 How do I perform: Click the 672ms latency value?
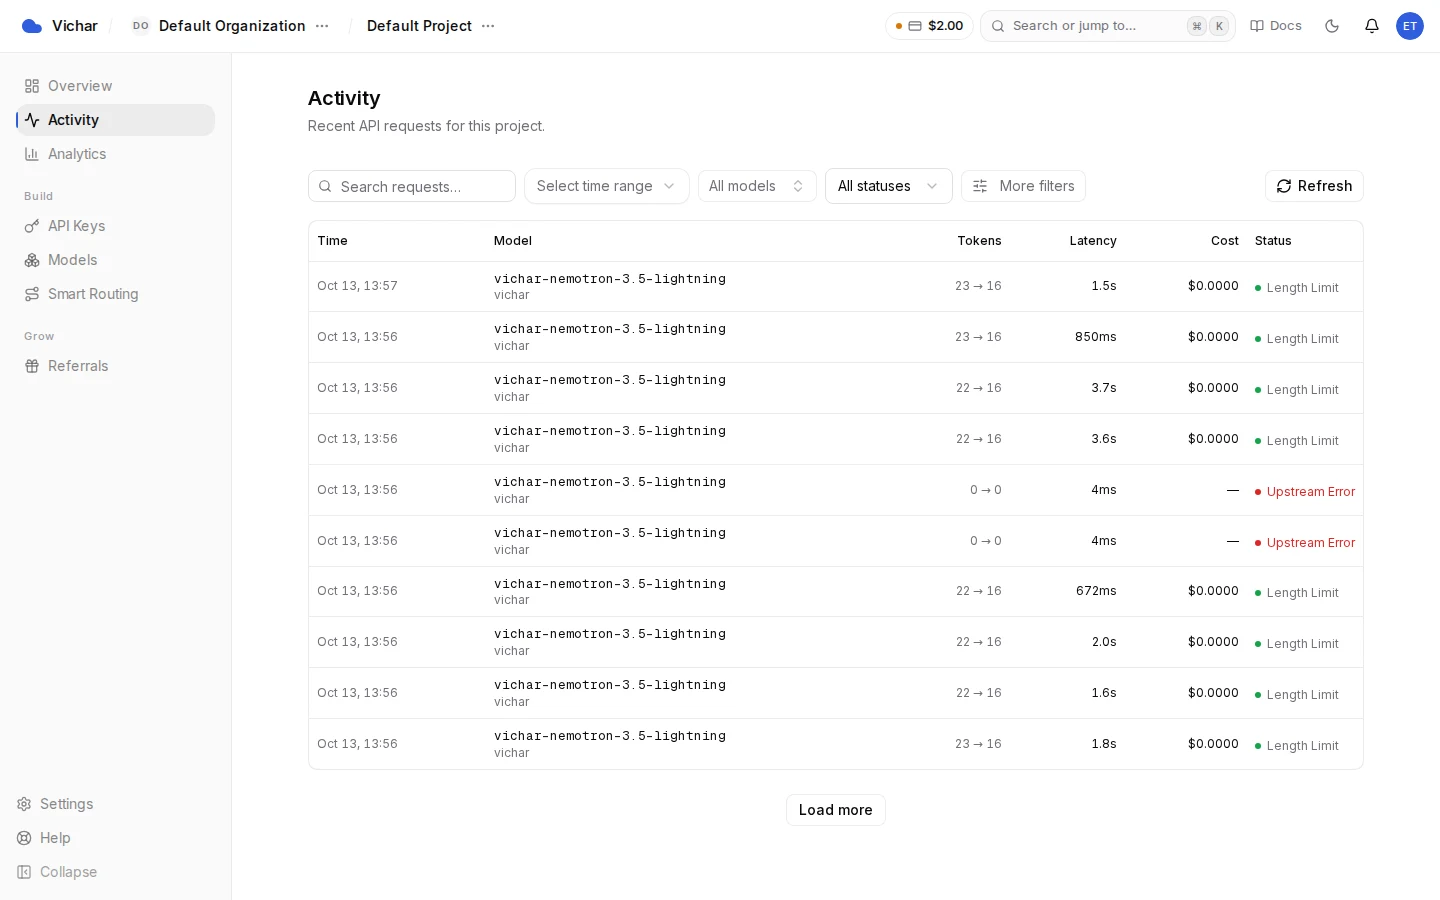pyautogui.click(x=1096, y=591)
